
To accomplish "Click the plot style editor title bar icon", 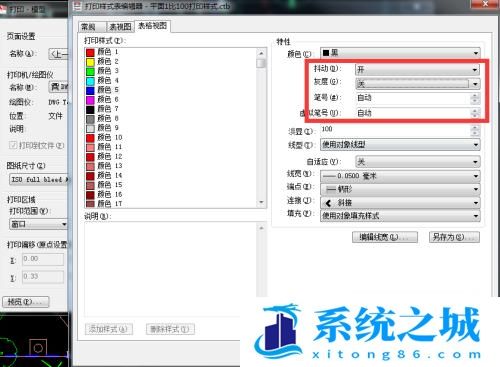I will [78, 6].
